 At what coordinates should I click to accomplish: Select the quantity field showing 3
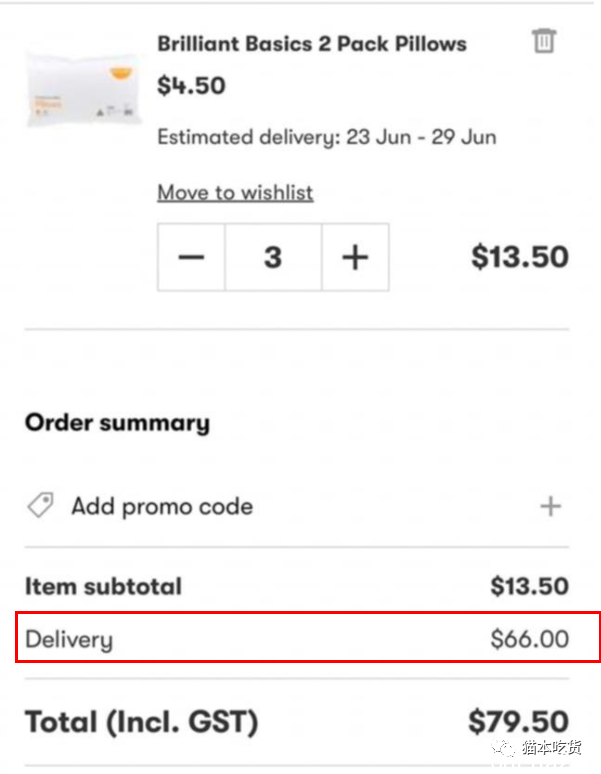tap(273, 257)
